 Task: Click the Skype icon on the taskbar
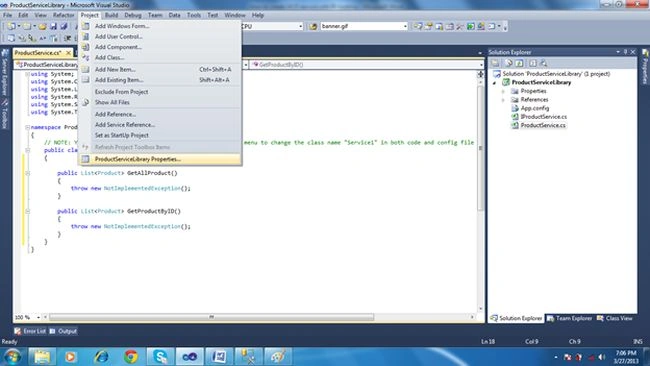[160, 356]
